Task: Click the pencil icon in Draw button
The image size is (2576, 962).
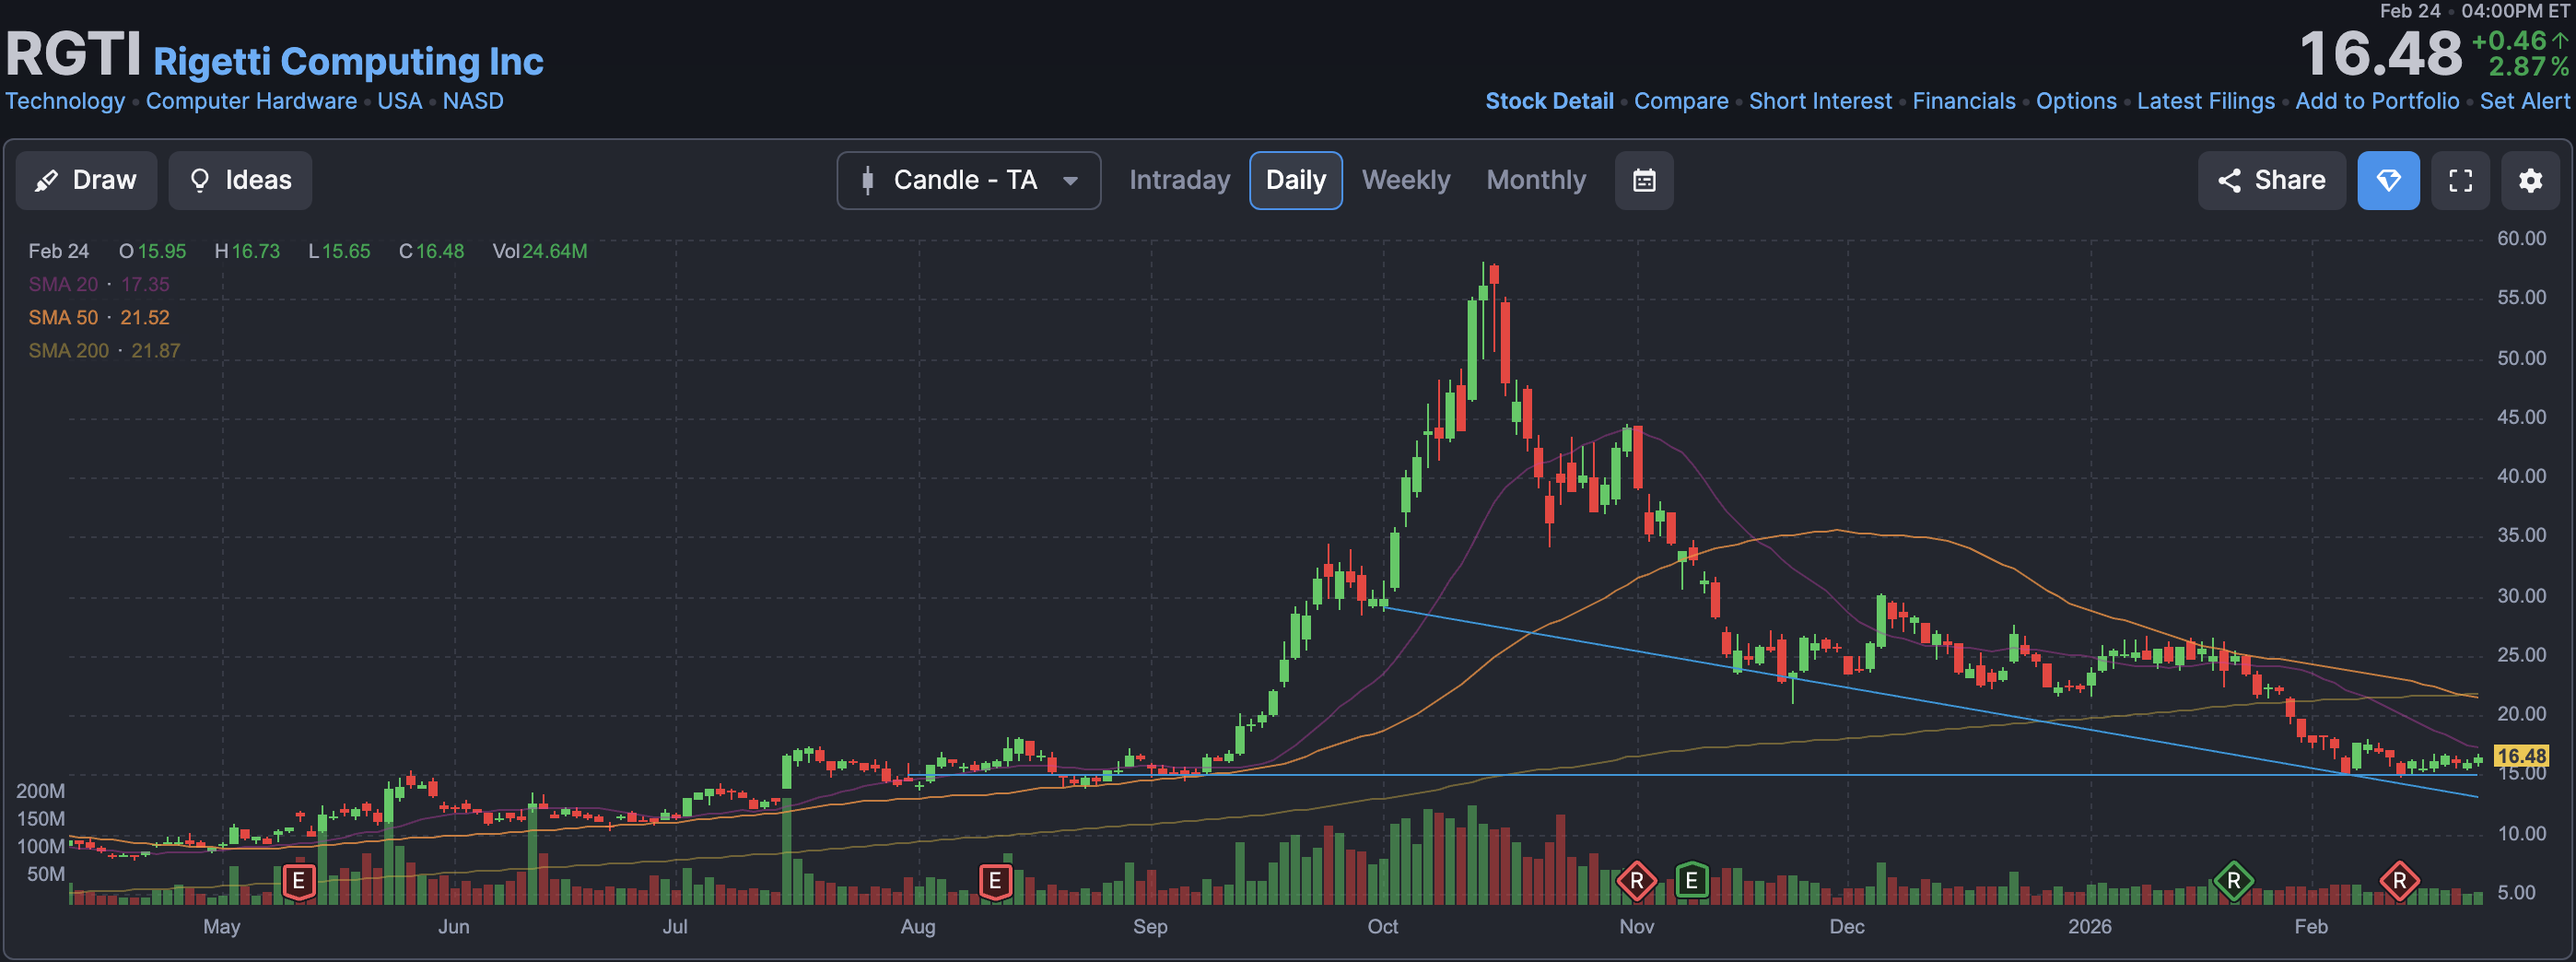Action: pyautogui.click(x=46, y=181)
